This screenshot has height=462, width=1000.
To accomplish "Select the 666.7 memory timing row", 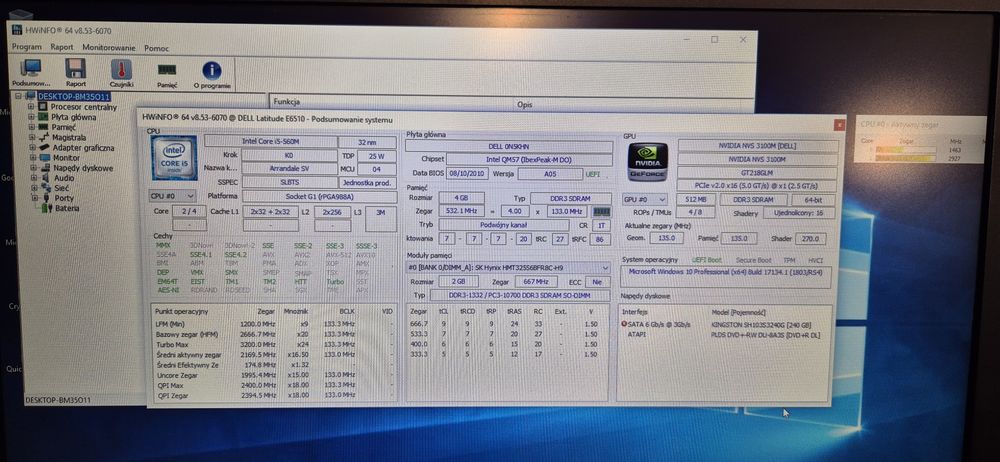I will [508, 324].
